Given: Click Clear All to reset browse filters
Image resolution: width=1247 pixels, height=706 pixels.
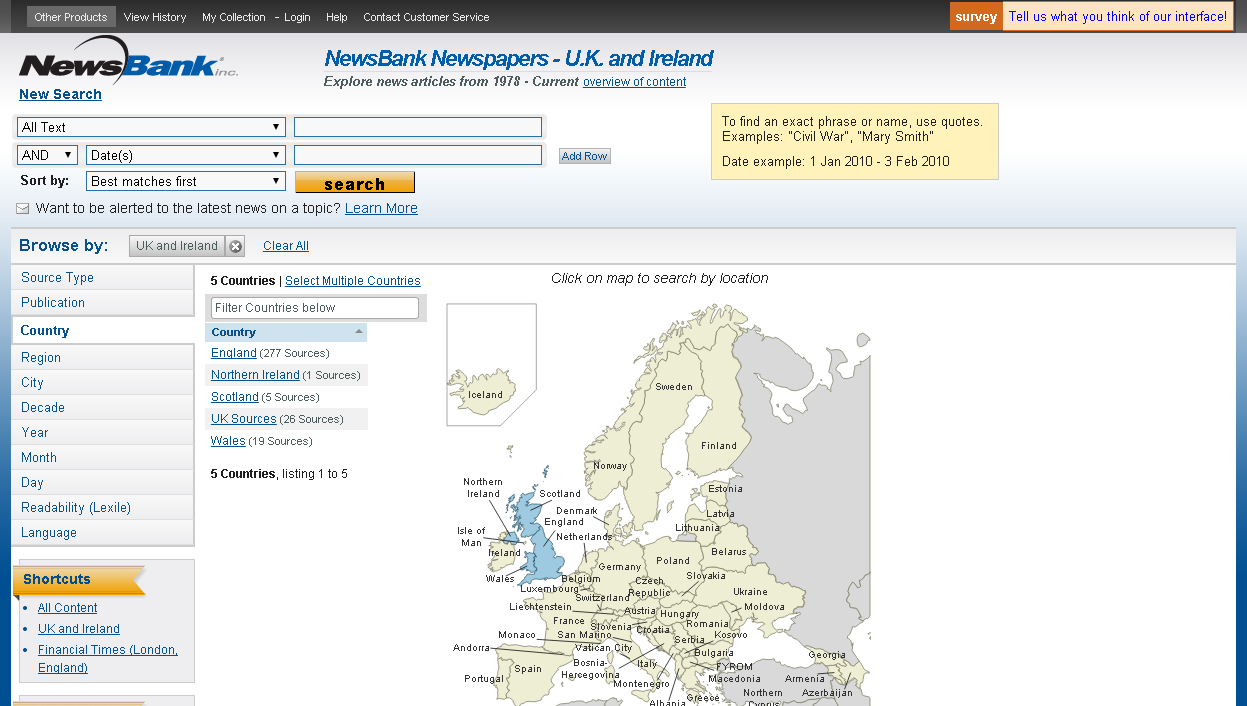Looking at the screenshot, I should [x=285, y=245].
